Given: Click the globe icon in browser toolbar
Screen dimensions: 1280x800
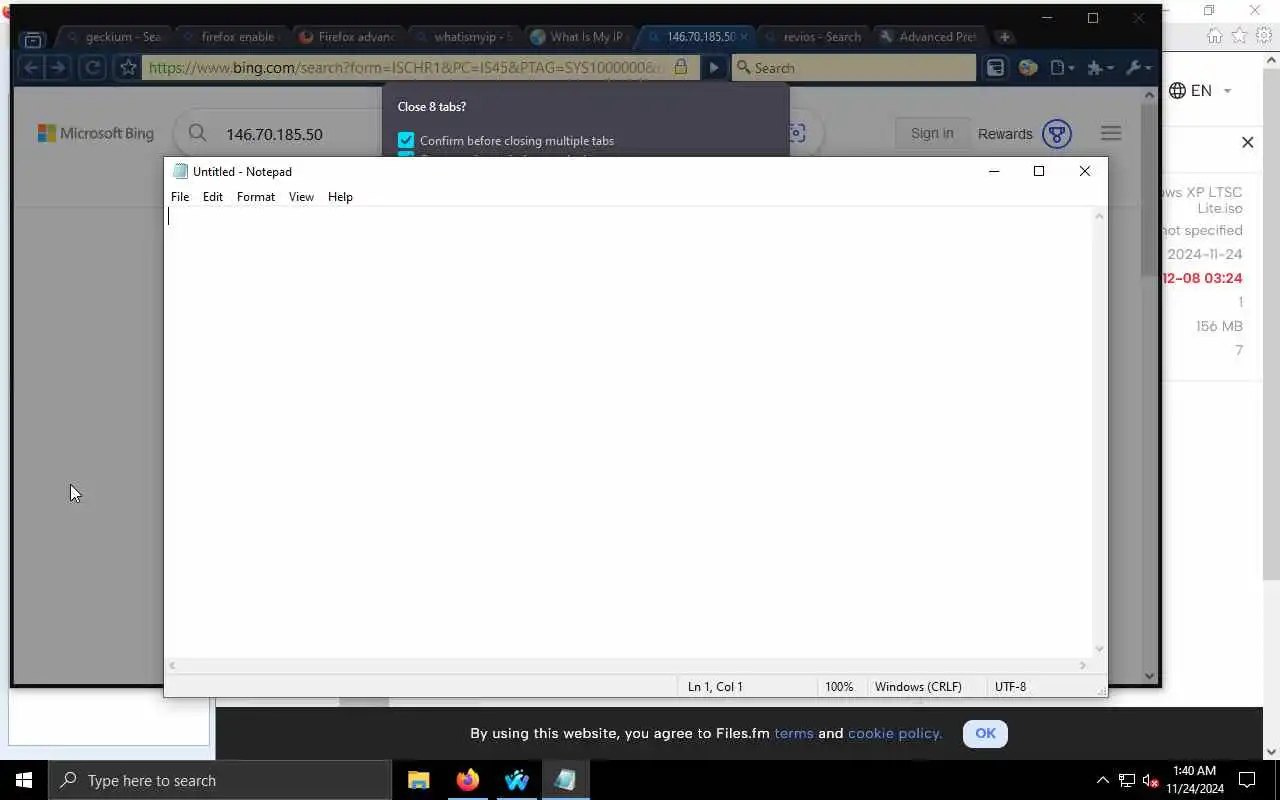Looking at the screenshot, I should (x=1028, y=67).
